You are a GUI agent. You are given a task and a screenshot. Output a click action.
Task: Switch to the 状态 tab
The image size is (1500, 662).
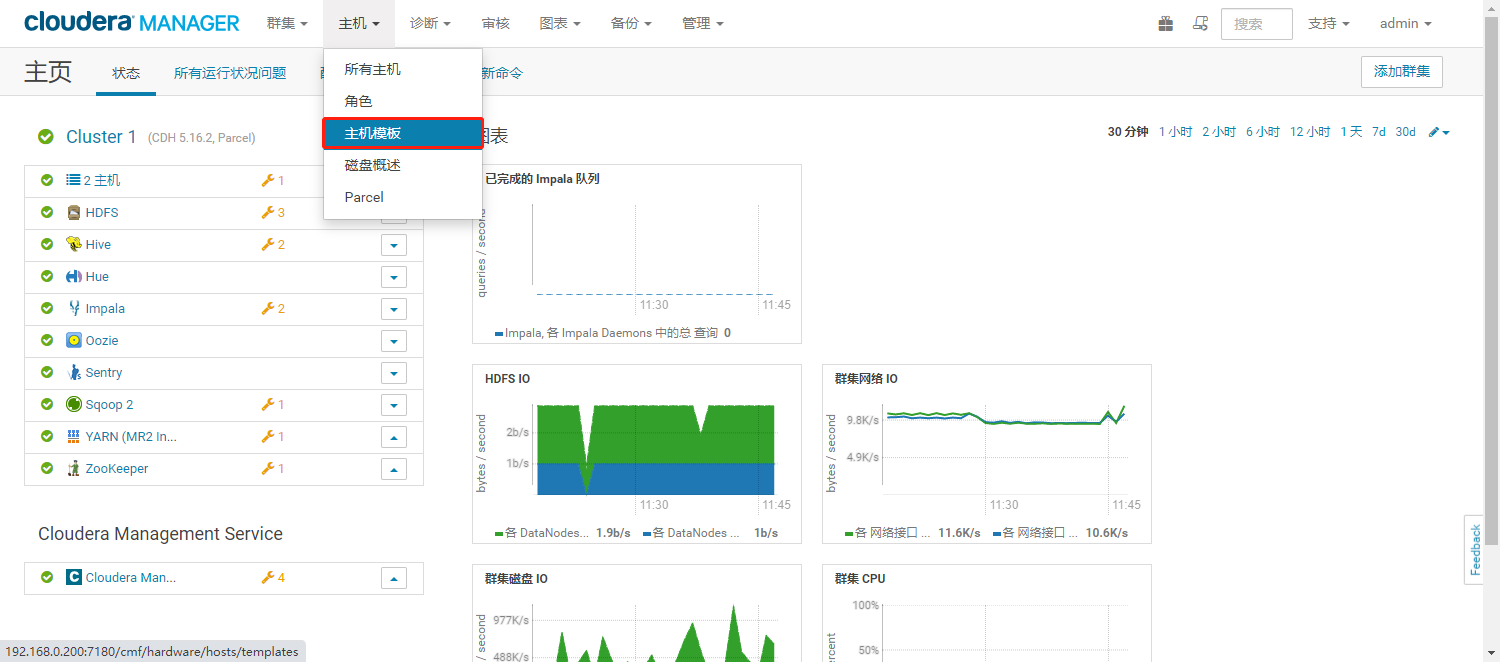126,73
